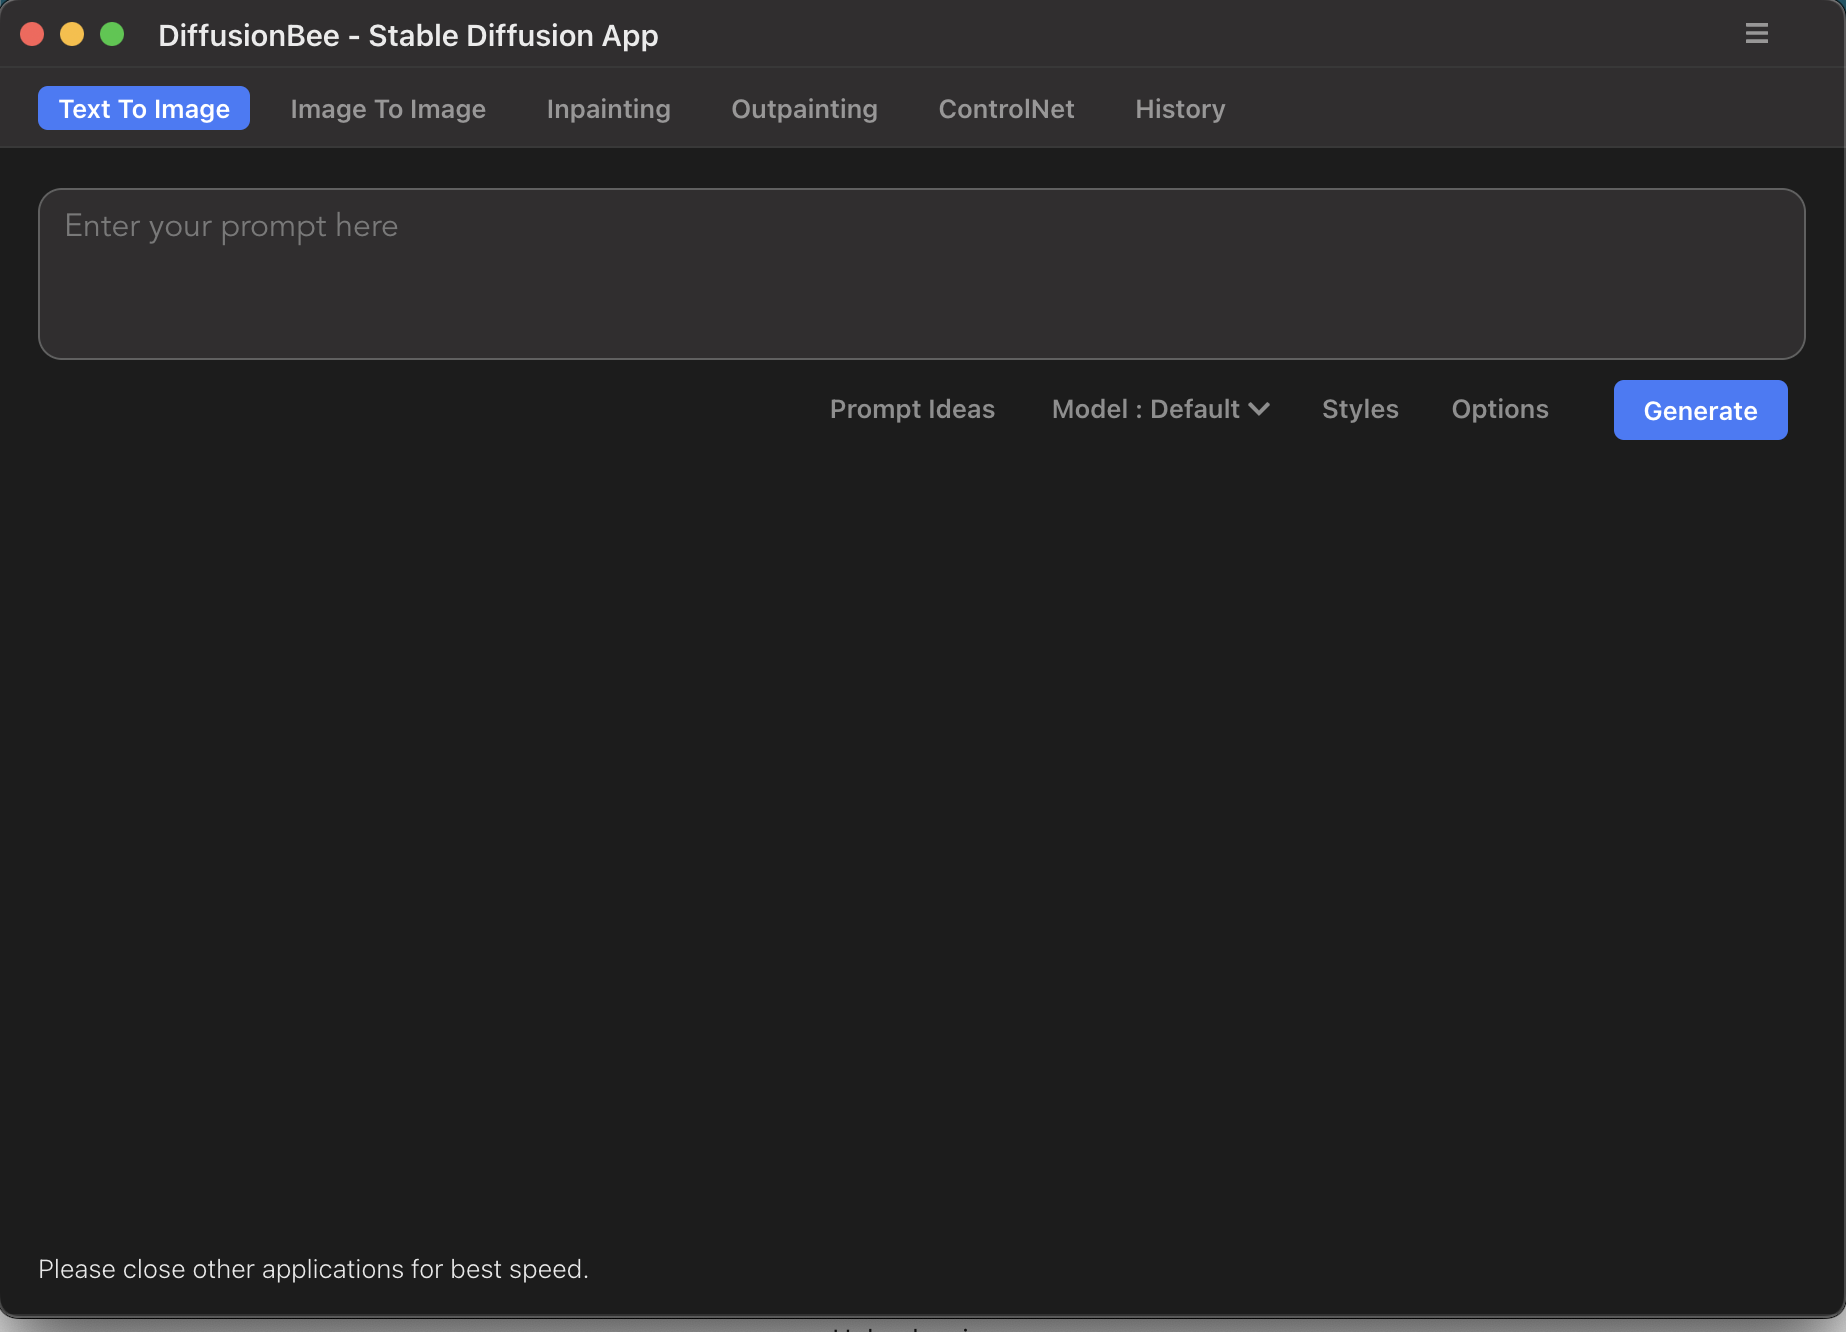Expand the Styles selector

(x=1360, y=409)
